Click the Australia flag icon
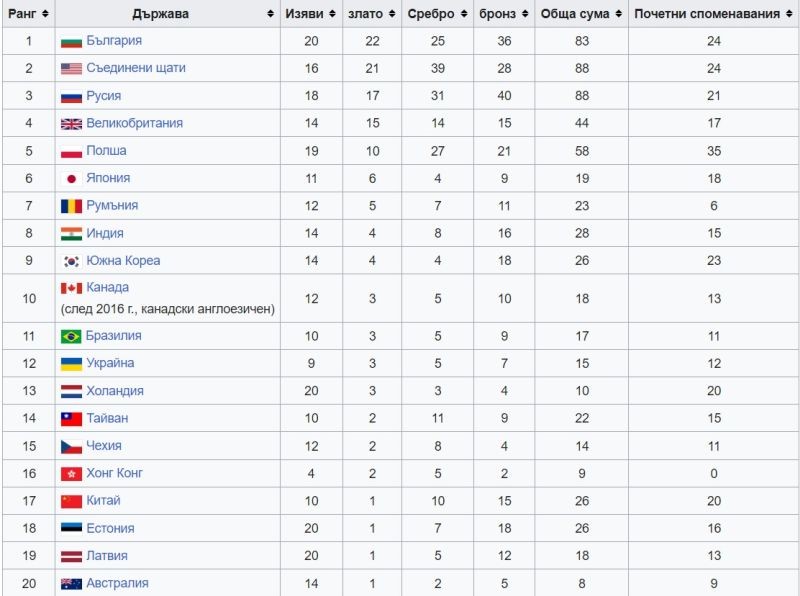This screenshot has height=596, width=800. click(71, 584)
